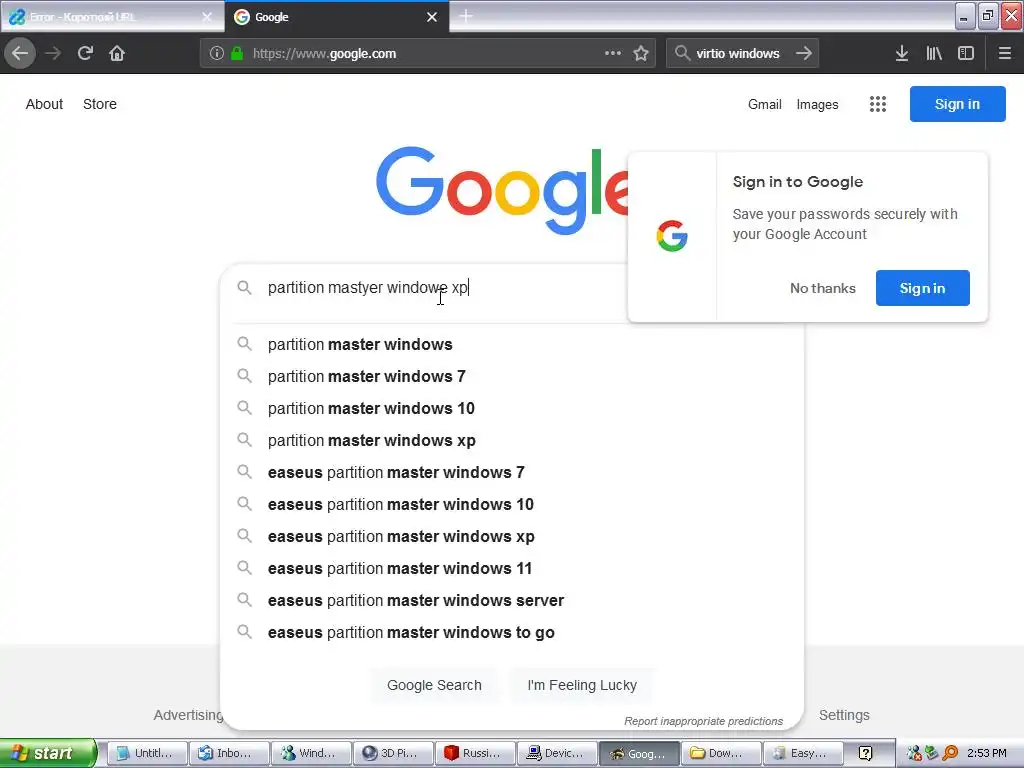Select suggestion 'partition master windows'
Image resolution: width=1024 pixels, height=768 pixels.
[x=512, y=344]
